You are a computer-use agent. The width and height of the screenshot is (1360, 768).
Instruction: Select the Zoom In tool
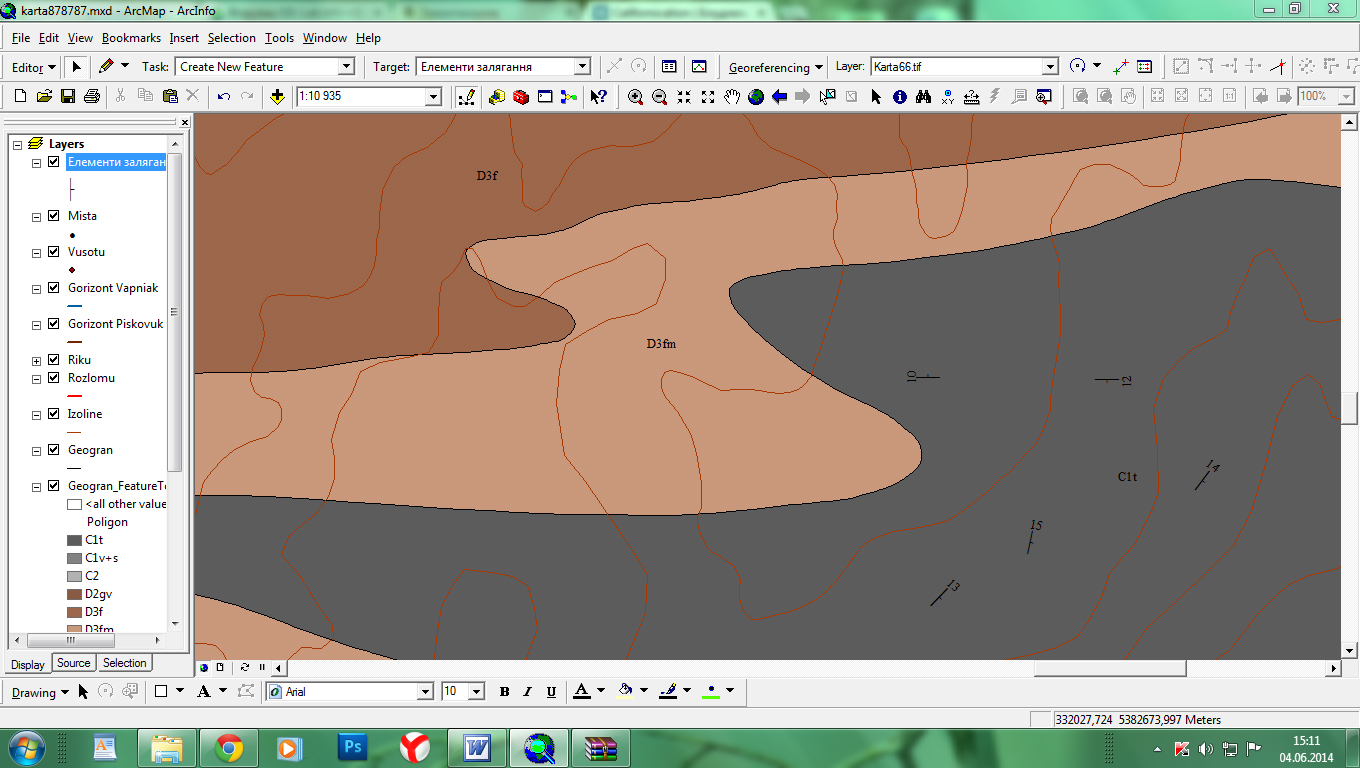635,97
